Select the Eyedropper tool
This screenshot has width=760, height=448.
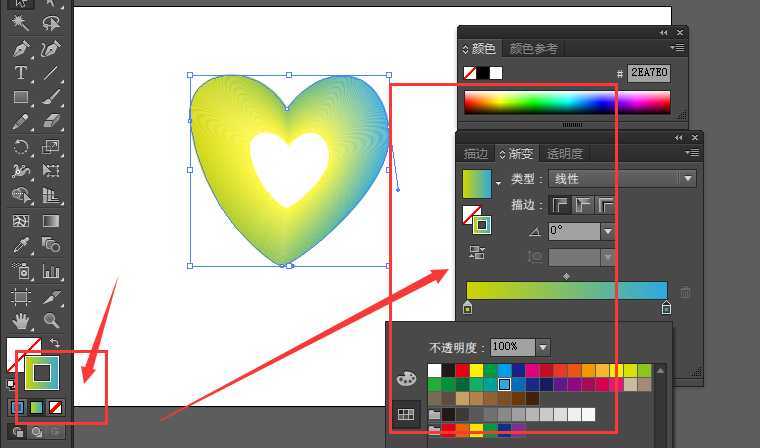(20, 245)
